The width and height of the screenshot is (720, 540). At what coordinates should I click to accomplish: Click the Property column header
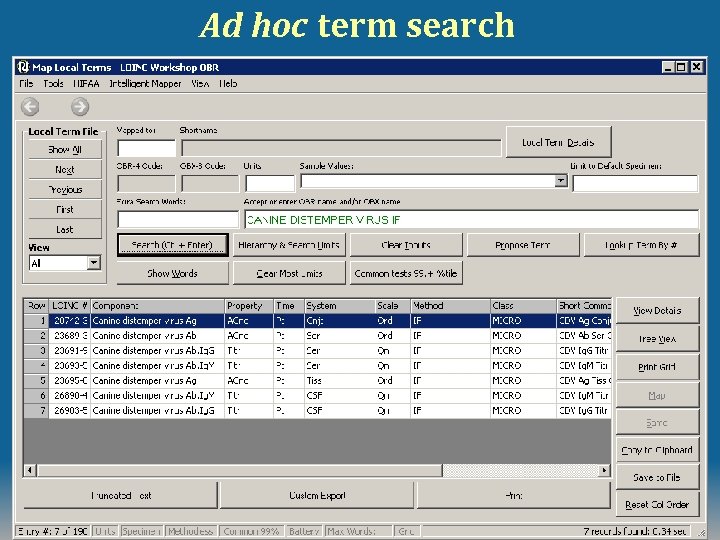click(249, 306)
